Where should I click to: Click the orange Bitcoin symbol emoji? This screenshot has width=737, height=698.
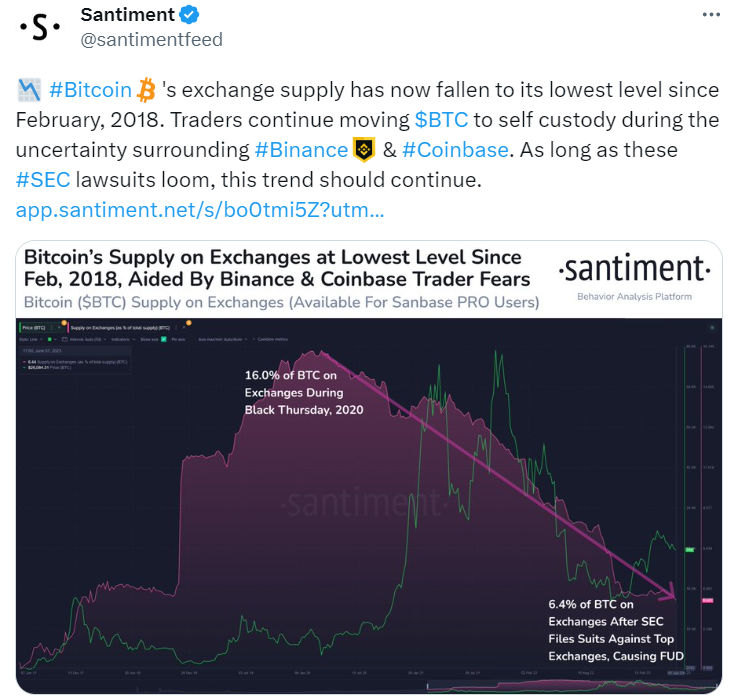146,90
